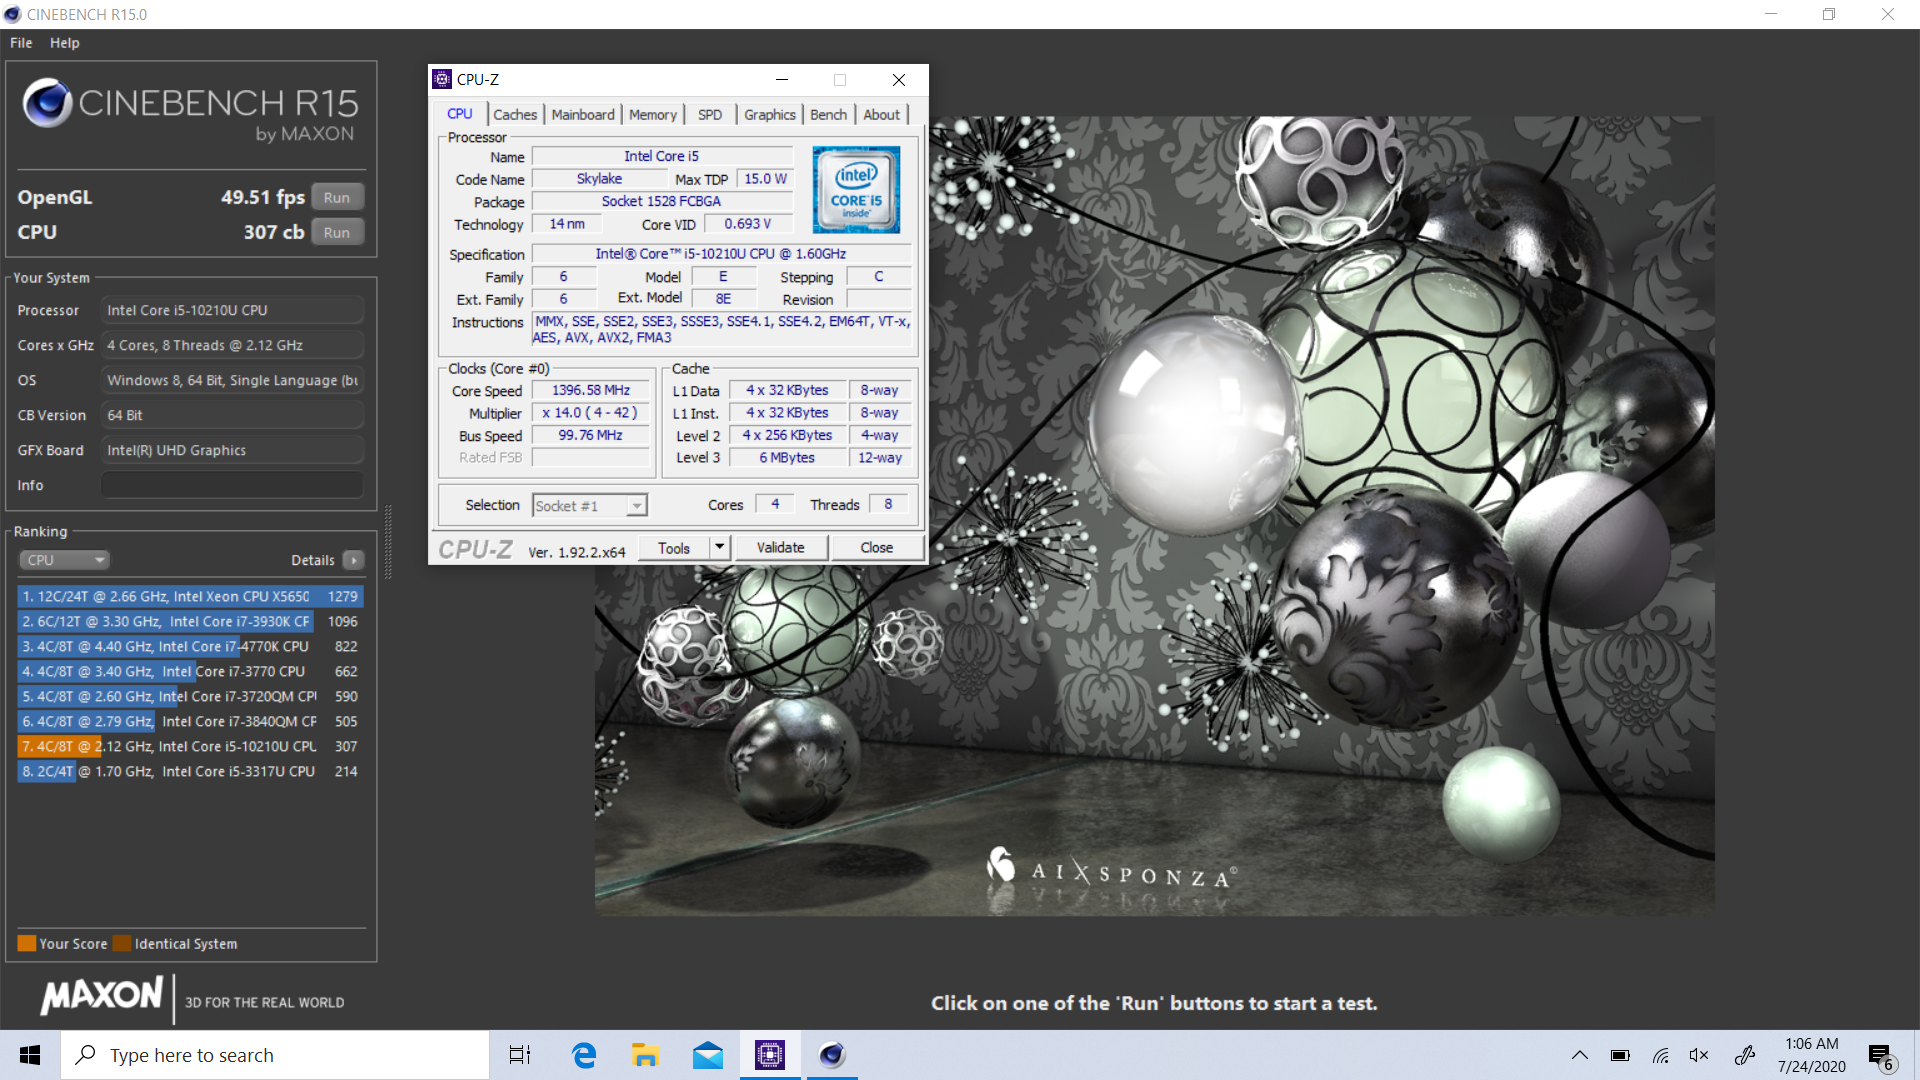
Task: Switch to the SPD tab in CPU-Z
Action: (x=710, y=115)
